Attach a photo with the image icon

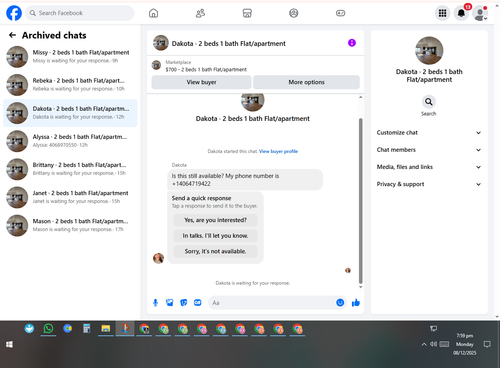170,303
